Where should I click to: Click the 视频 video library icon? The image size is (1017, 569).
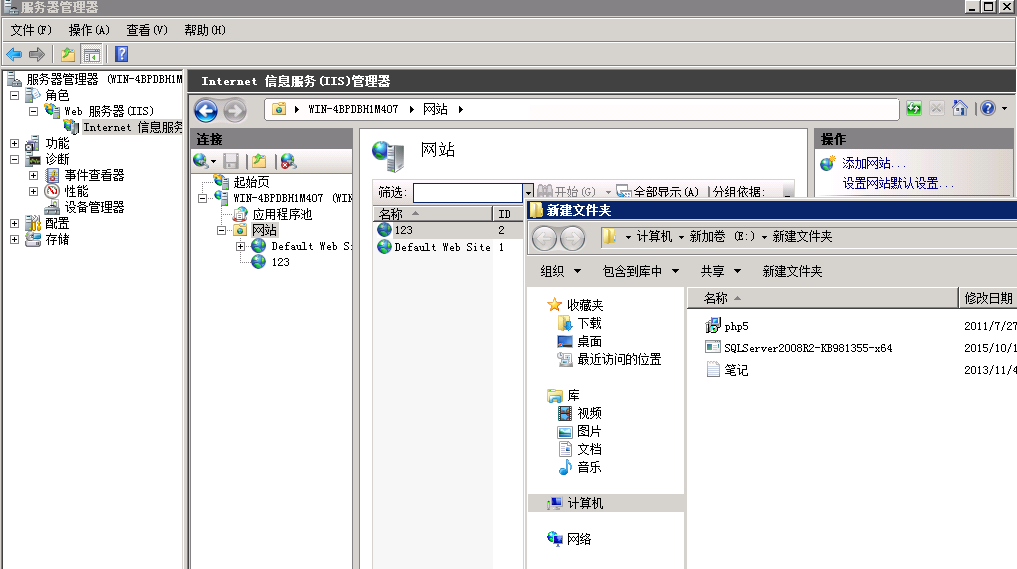pos(566,413)
